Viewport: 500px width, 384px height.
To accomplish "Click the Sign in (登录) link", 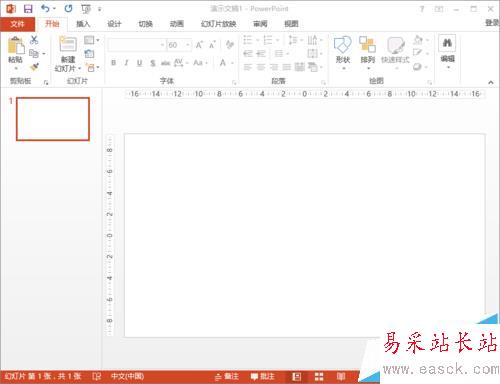I will coord(492,23).
